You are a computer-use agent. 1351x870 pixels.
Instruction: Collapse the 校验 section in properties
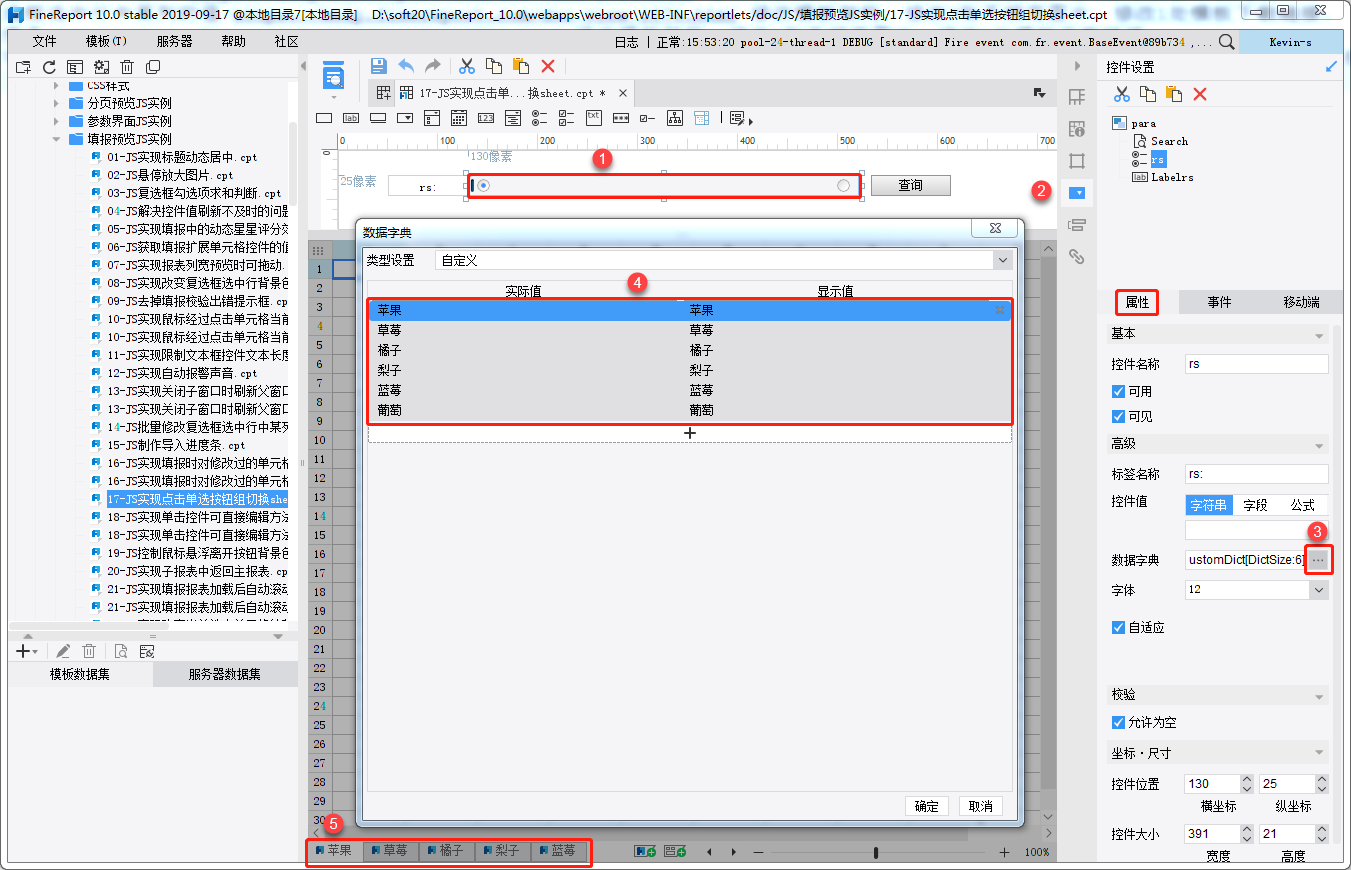[1320, 696]
